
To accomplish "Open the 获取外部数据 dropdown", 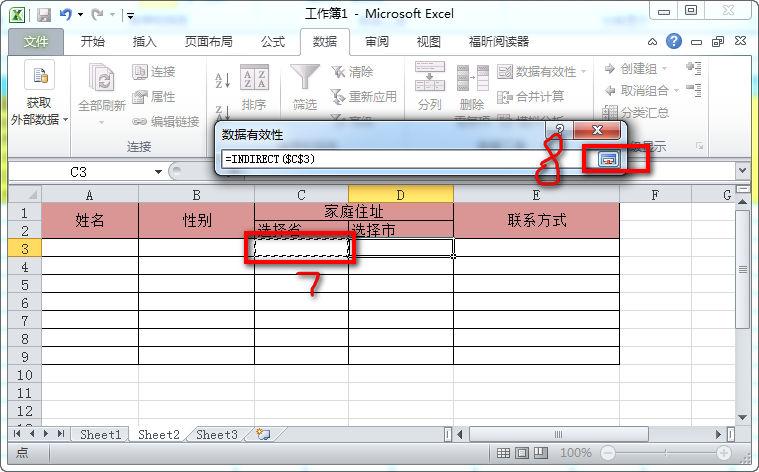I will point(39,110).
